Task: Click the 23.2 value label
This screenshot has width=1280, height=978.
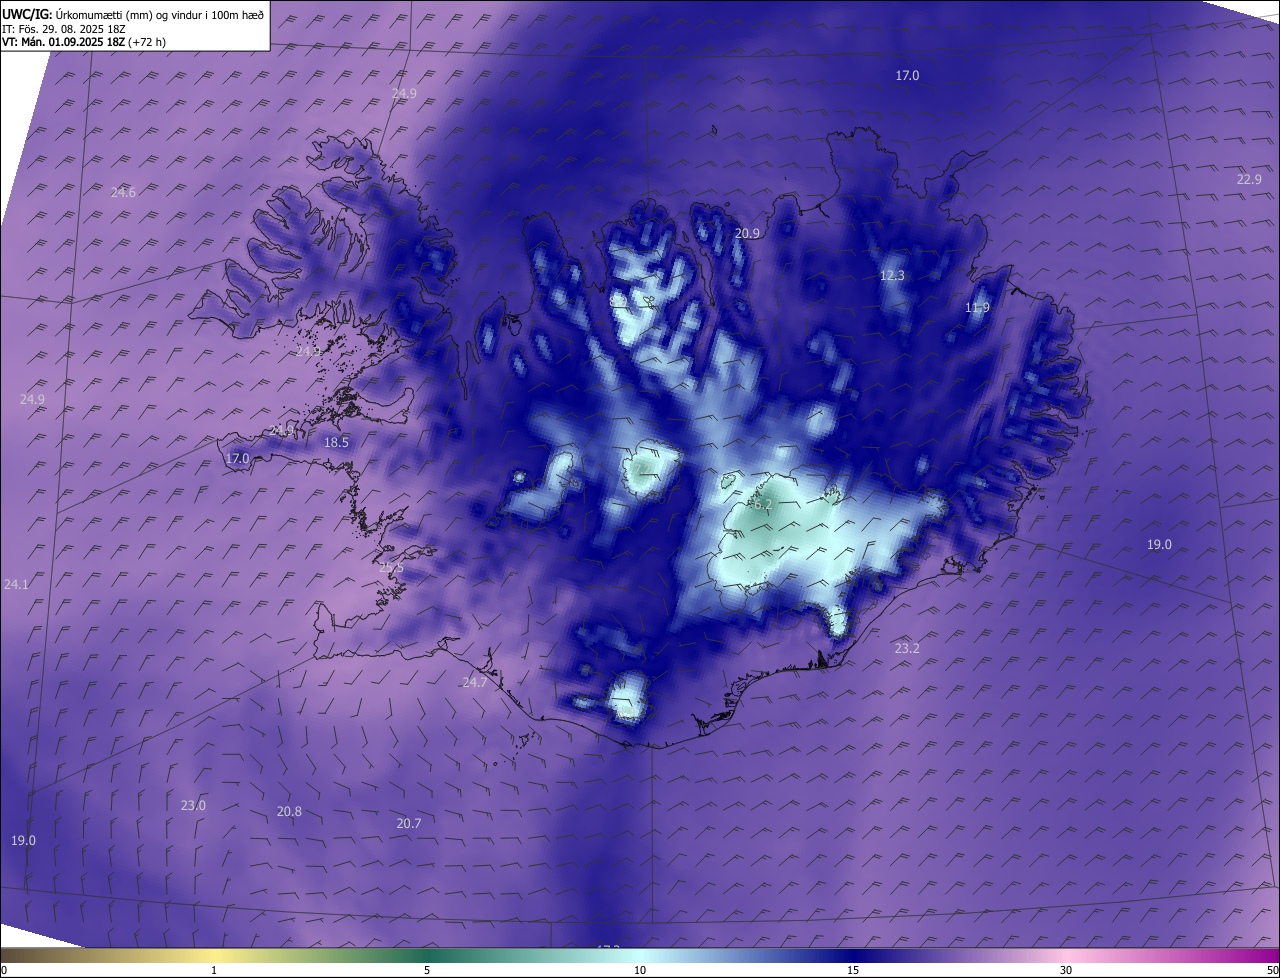Action: click(906, 648)
